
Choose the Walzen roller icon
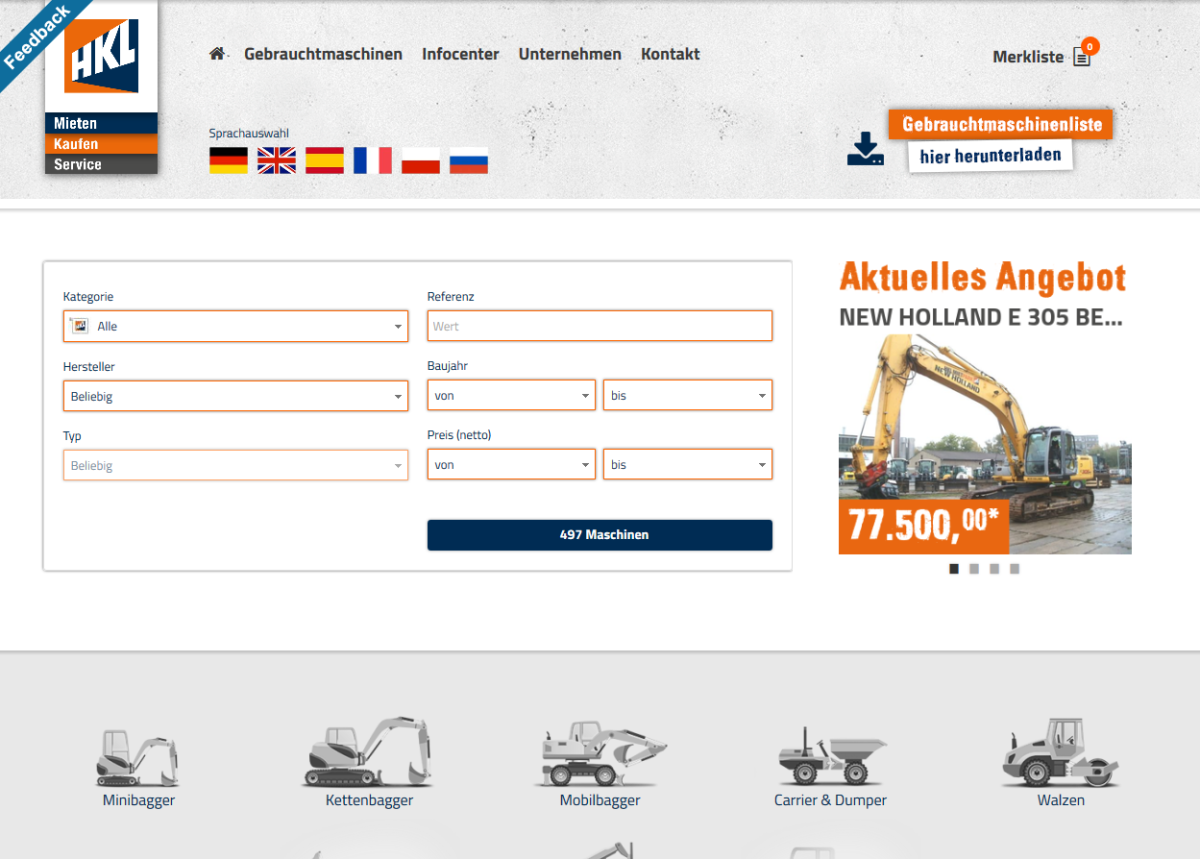[x=1060, y=753]
